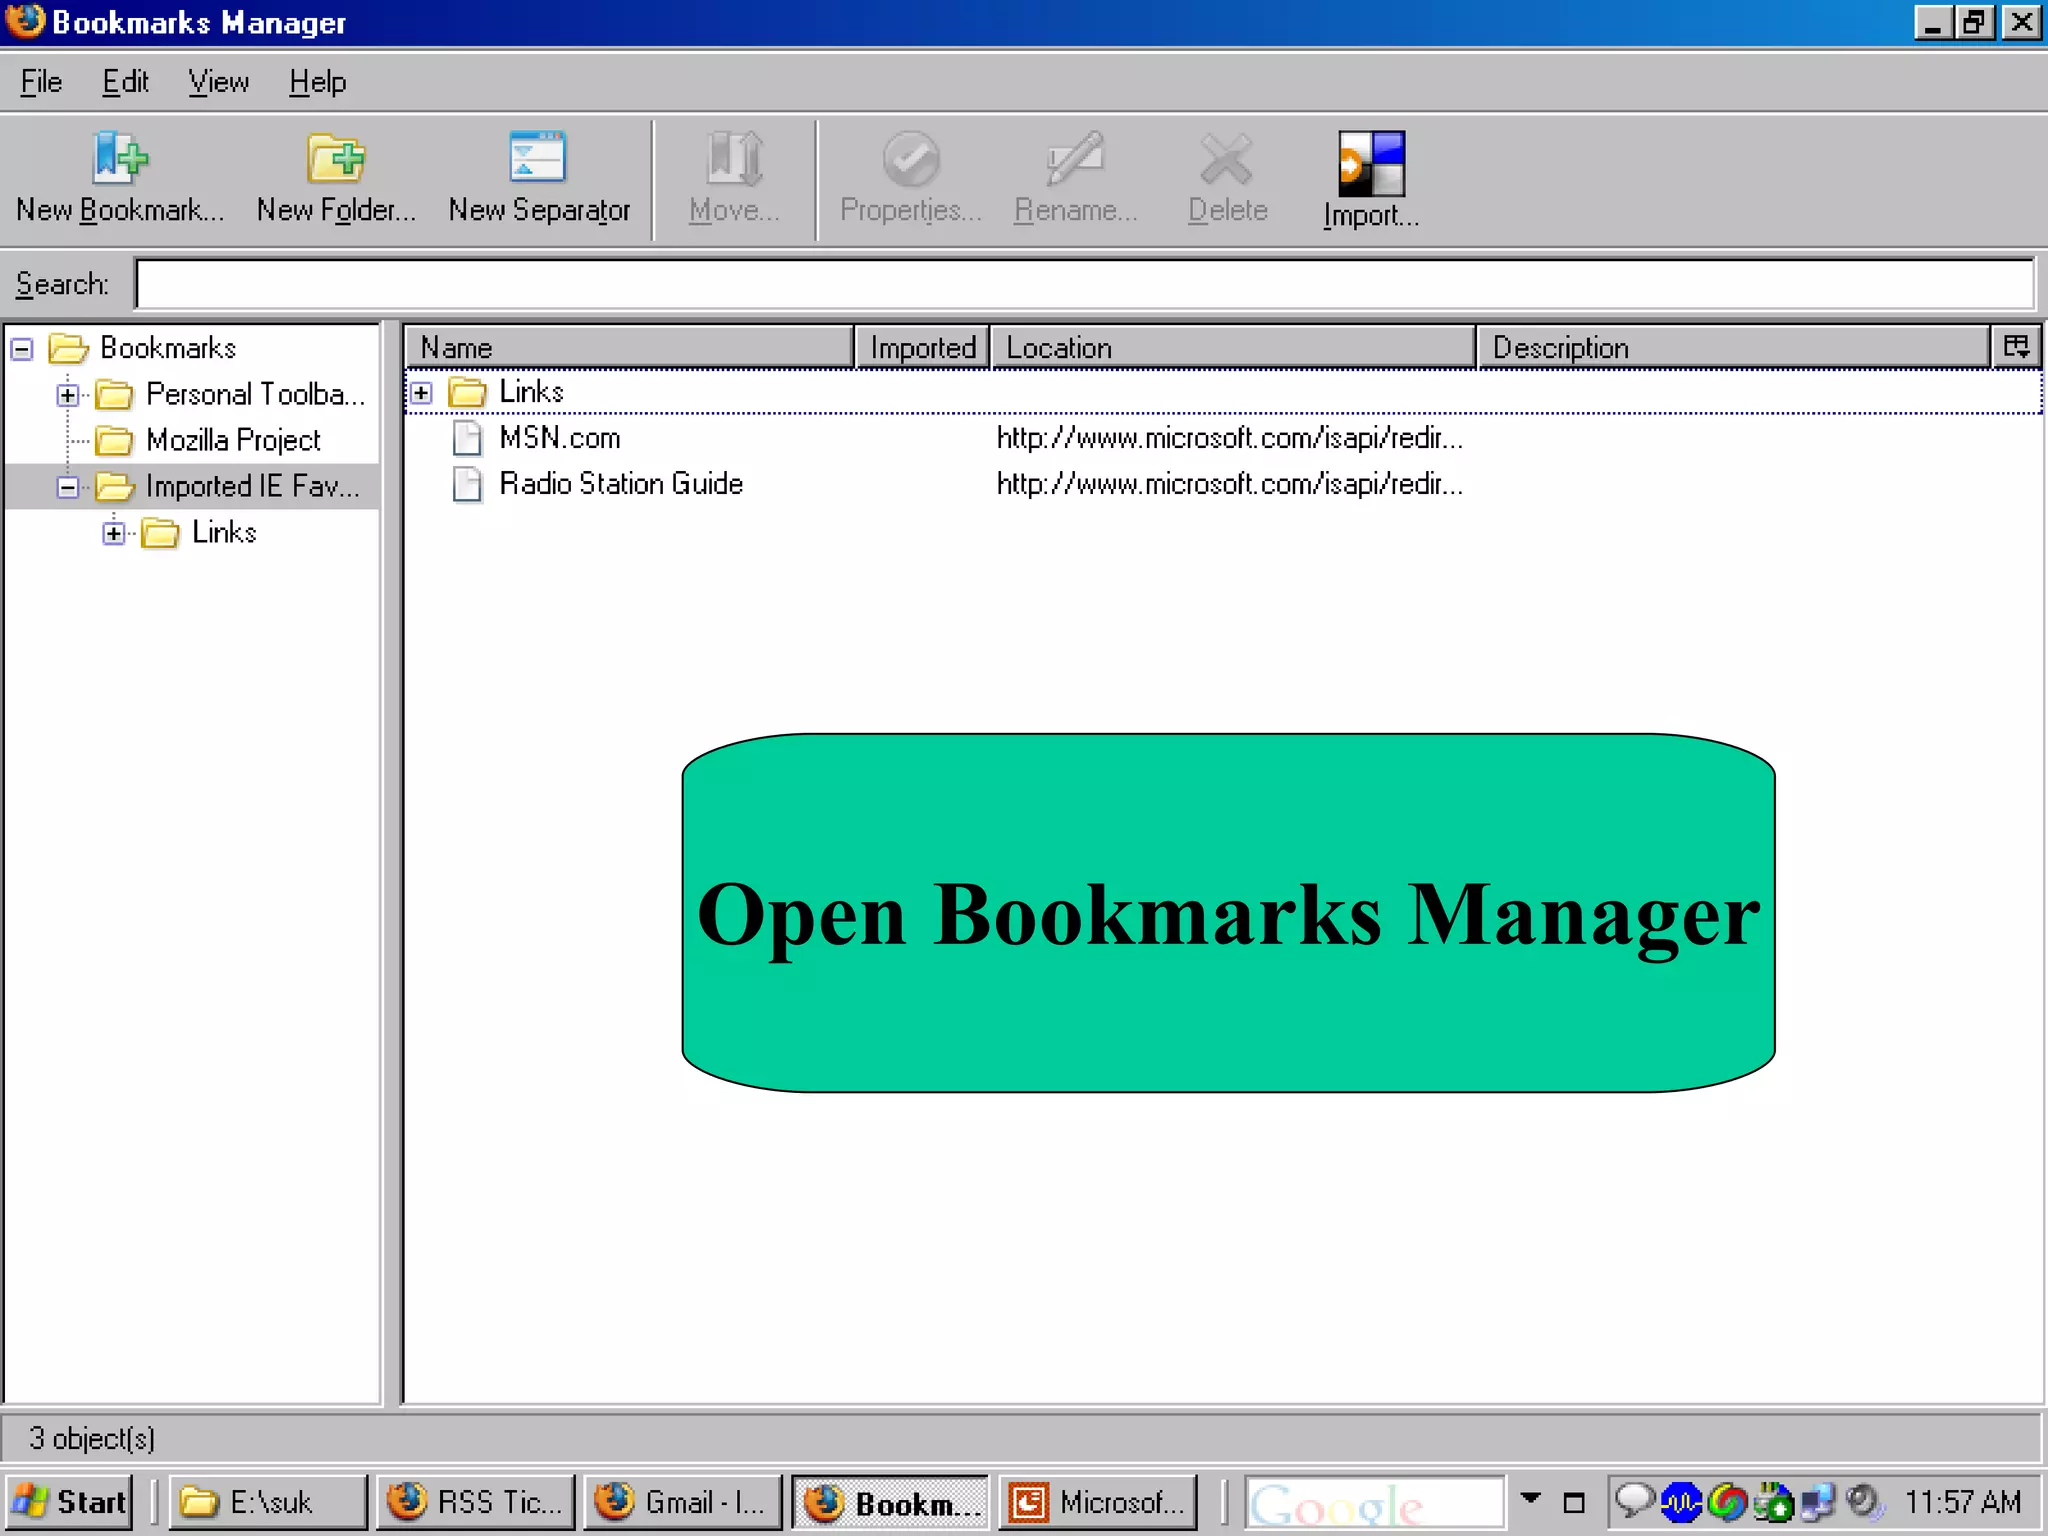Click the Rename toolbar icon

point(1075,158)
